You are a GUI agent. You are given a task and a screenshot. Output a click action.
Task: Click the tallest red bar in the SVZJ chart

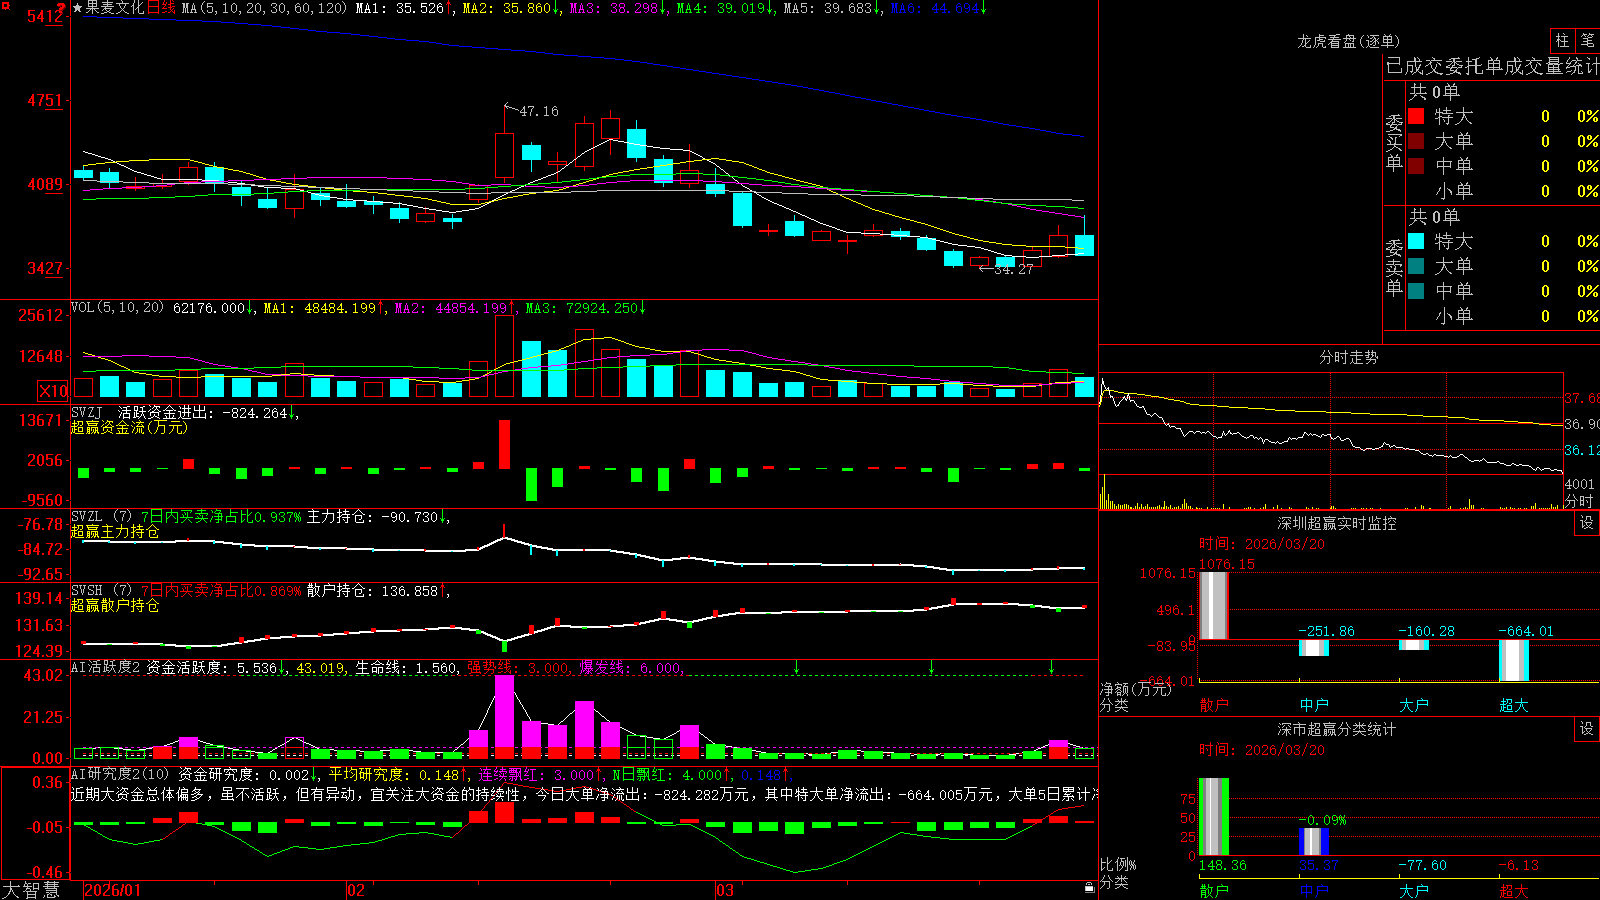click(504, 444)
